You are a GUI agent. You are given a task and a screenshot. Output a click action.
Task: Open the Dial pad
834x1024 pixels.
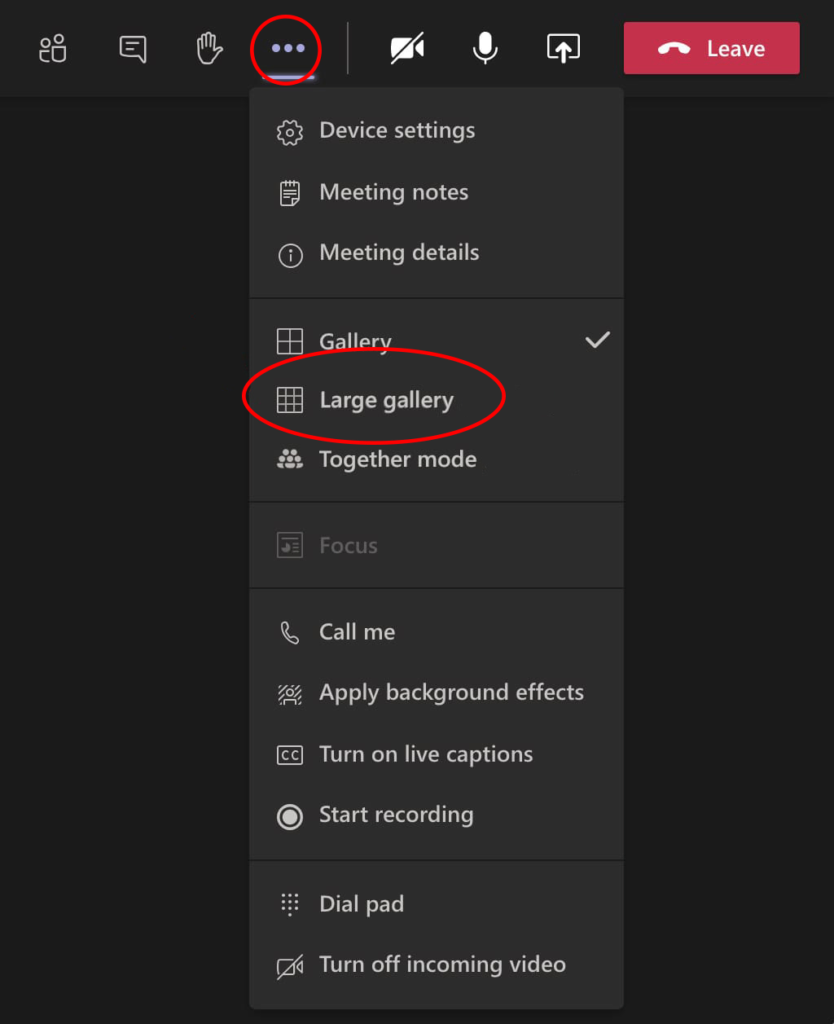pos(361,905)
